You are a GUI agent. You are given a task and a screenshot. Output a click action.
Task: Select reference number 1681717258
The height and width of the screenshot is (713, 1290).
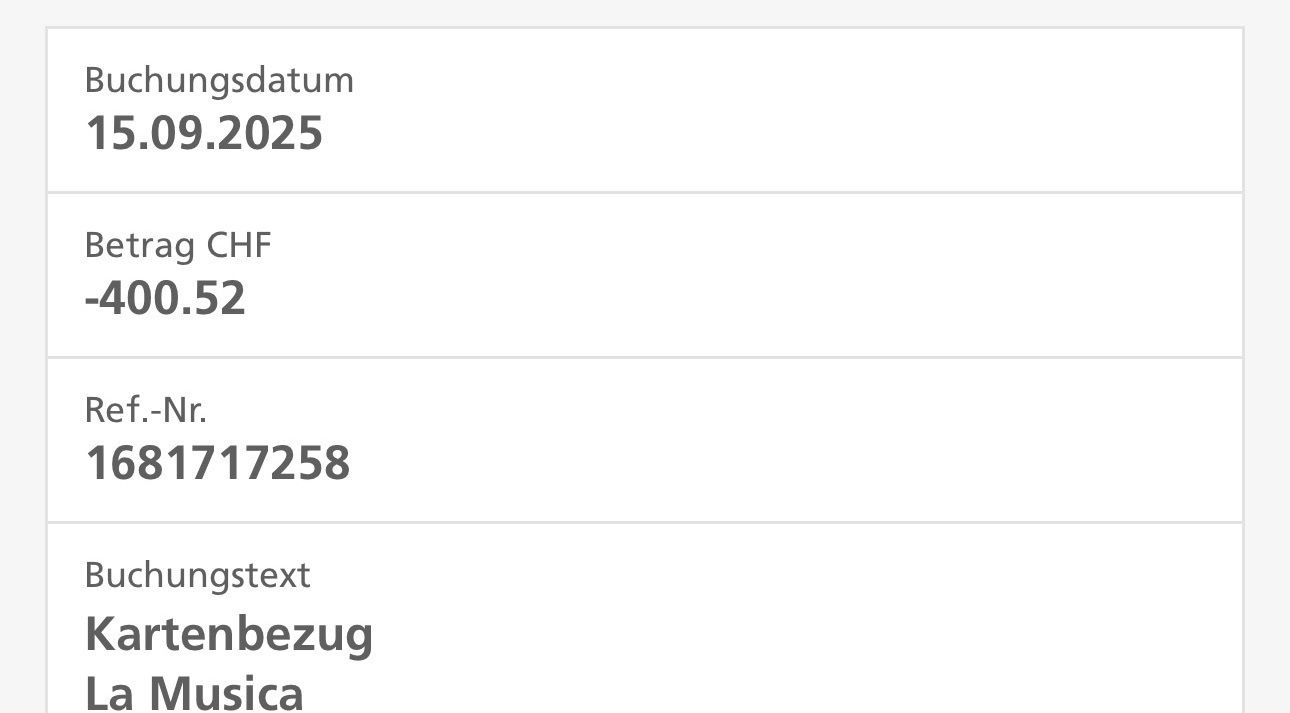point(218,463)
